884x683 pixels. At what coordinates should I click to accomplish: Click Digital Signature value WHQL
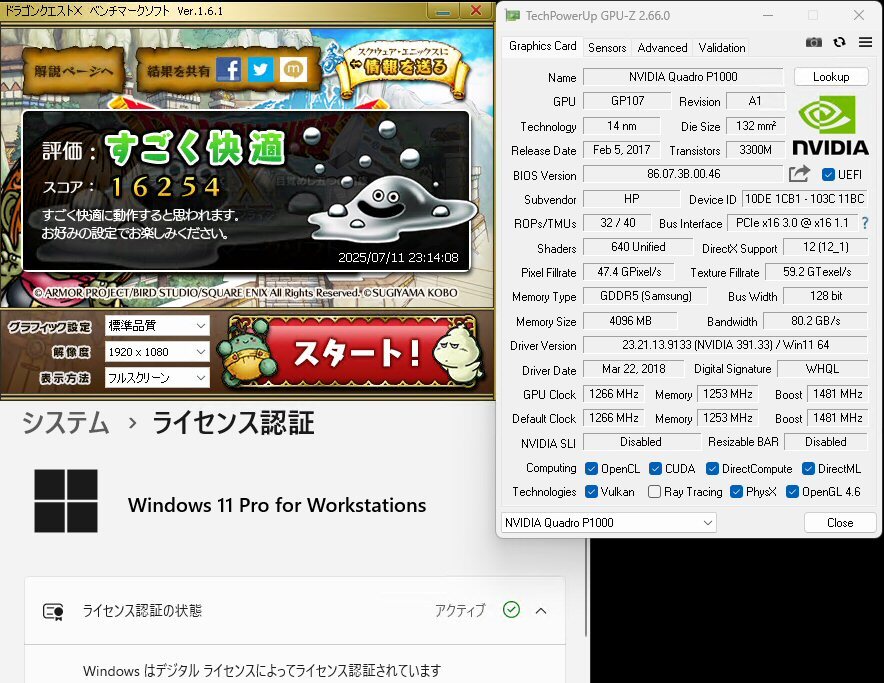822,369
